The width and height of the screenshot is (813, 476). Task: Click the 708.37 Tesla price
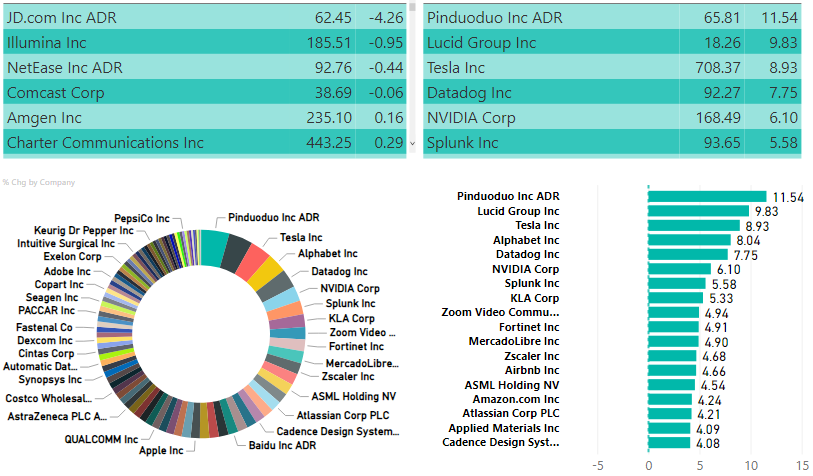point(718,67)
